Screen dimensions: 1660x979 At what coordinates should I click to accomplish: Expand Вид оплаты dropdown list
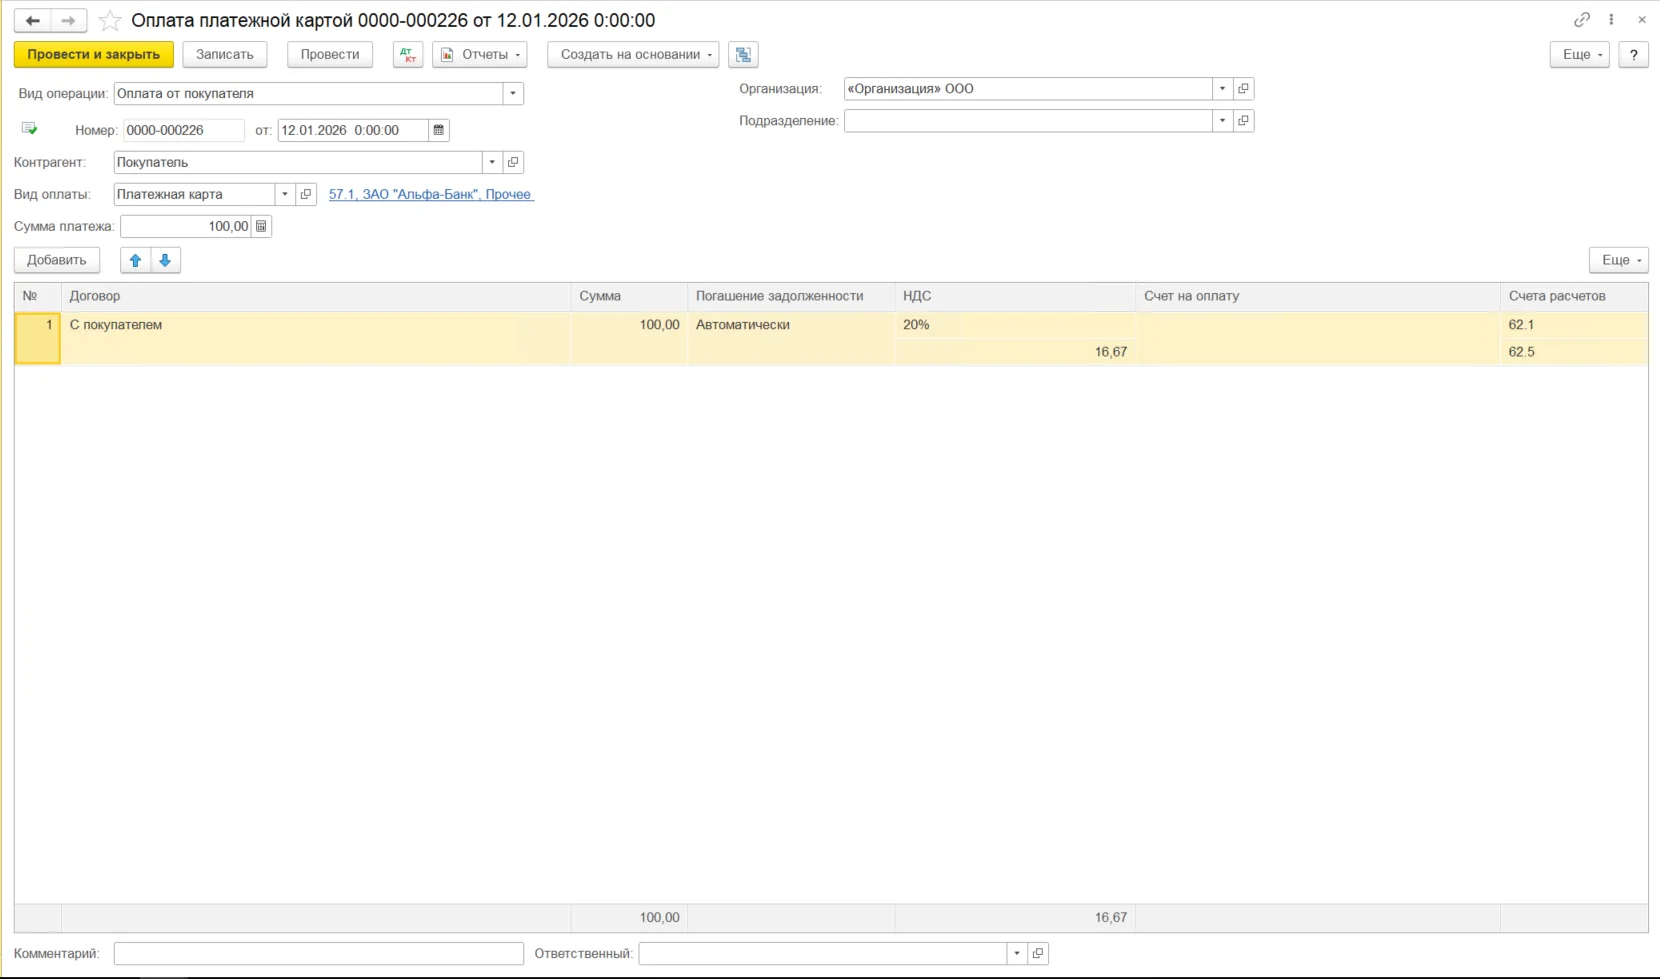(x=285, y=194)
